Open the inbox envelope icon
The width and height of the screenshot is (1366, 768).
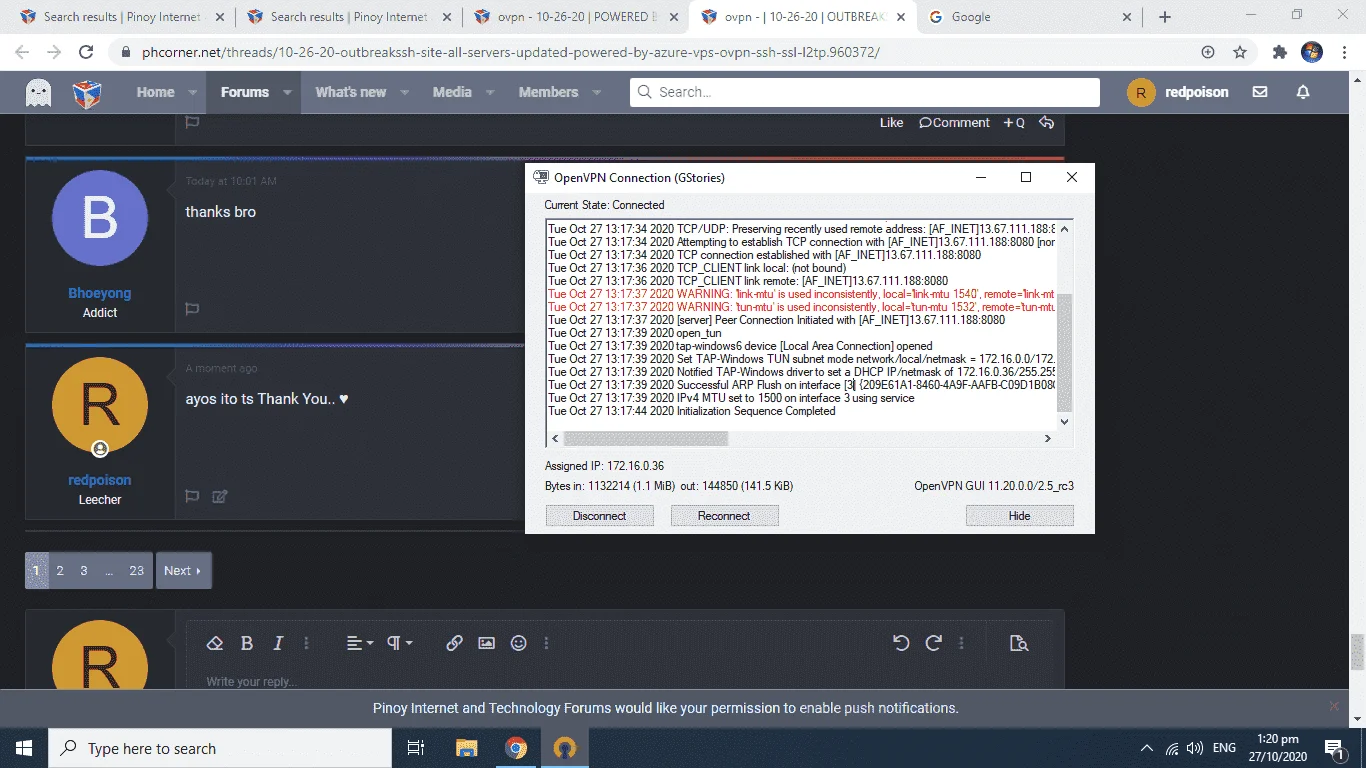pos(1260,92)
